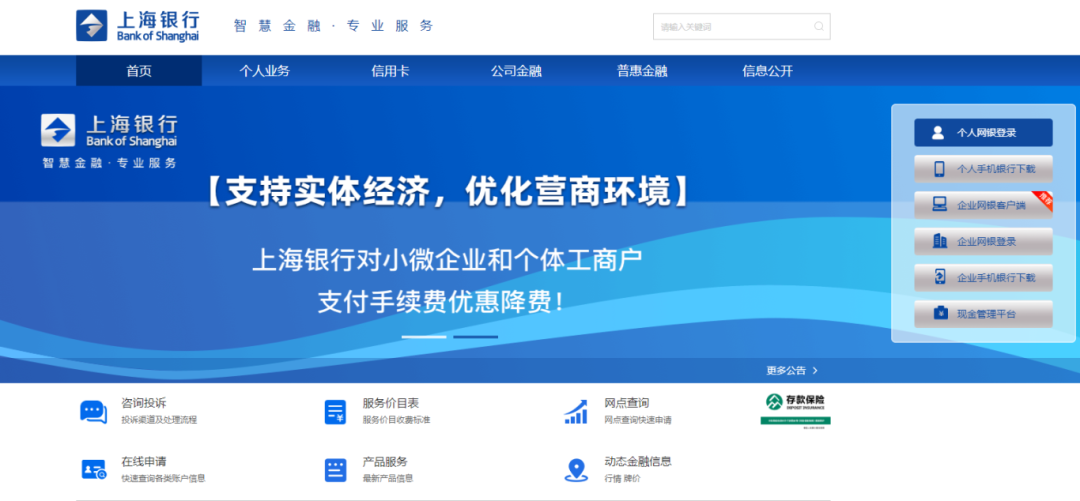Click the computer icon in 企业网银客户端
Image resolution: width=1080 pixels, height=501 pixels.
click(939, 205)
